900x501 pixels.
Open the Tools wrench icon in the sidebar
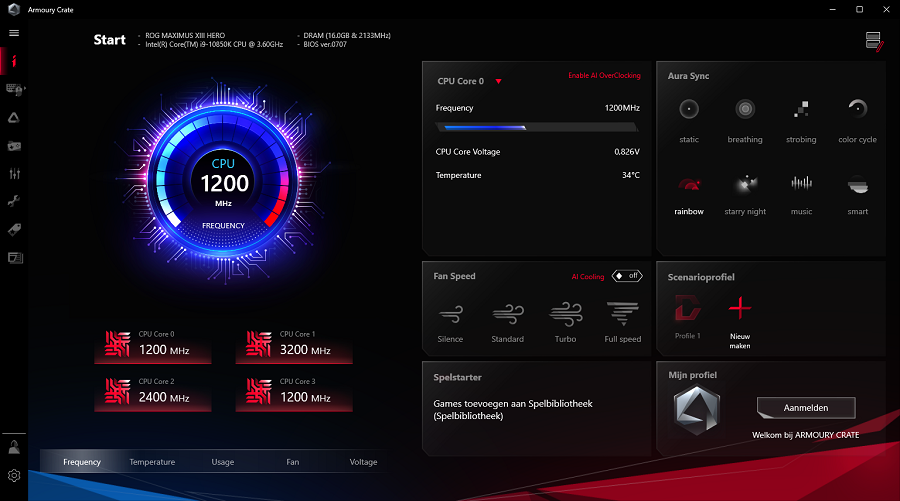pos(14,201)
